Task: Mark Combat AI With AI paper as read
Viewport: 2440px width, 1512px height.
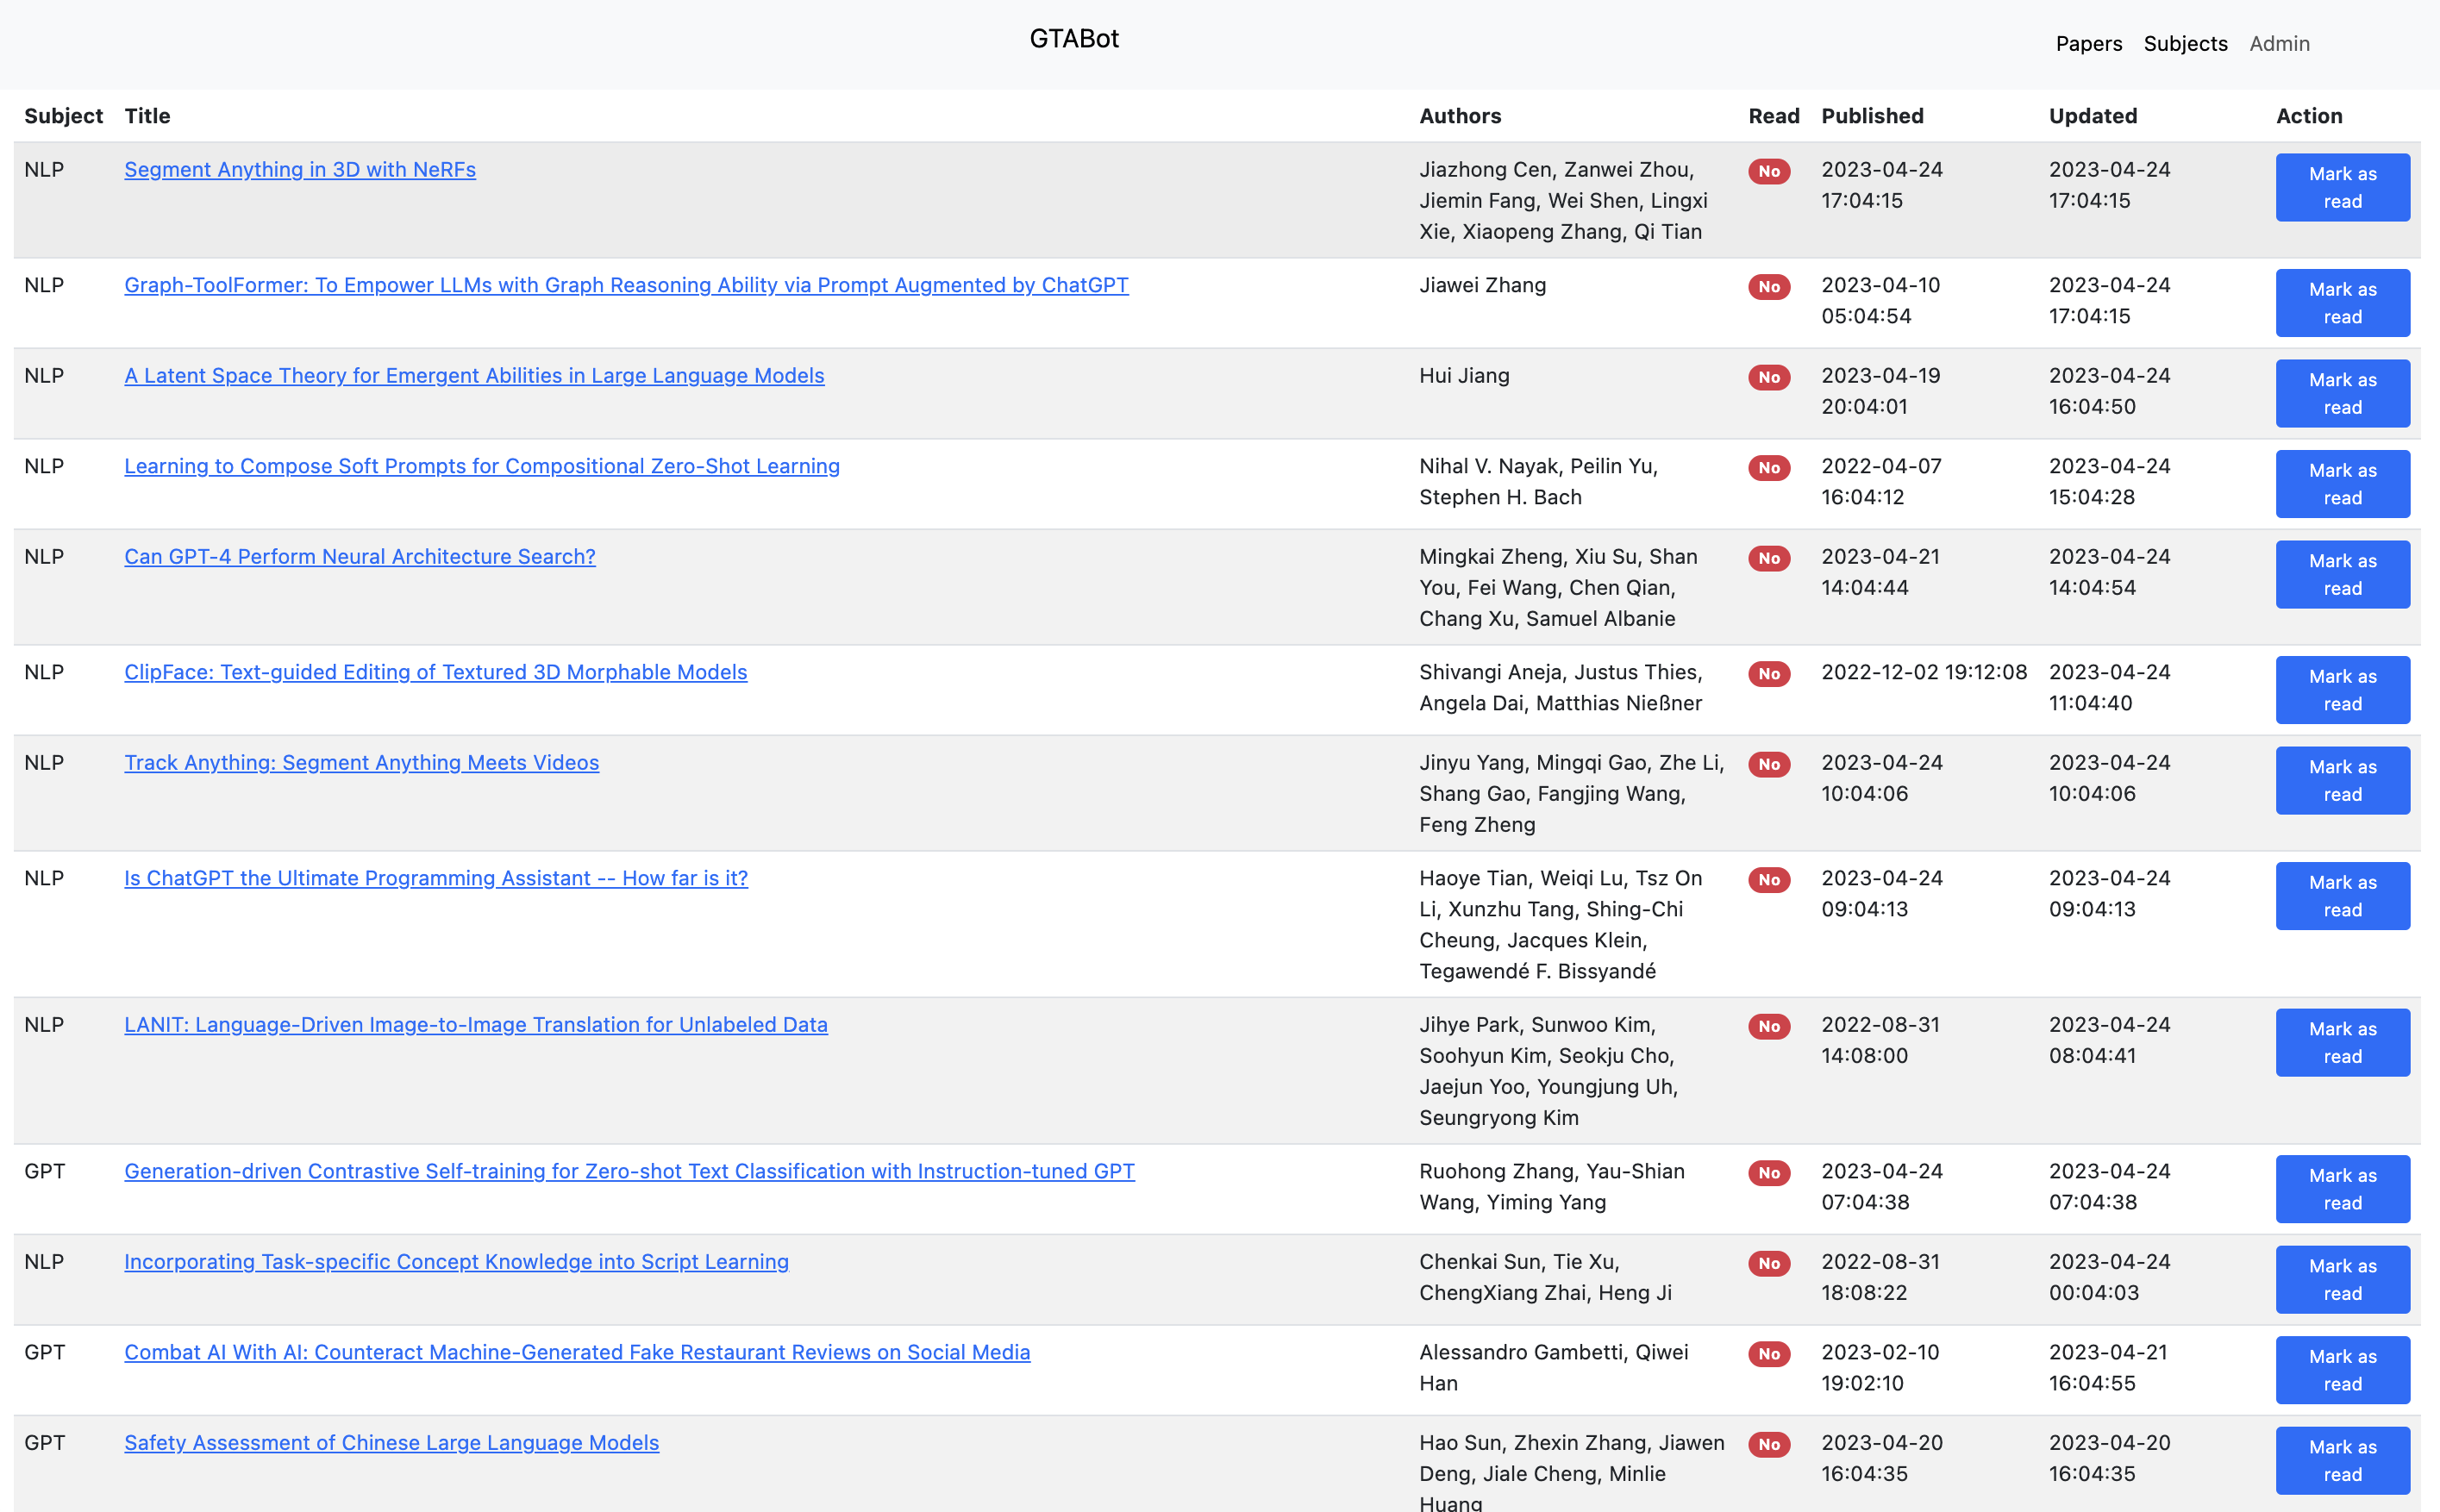Action: (x=2342, y=1370)
